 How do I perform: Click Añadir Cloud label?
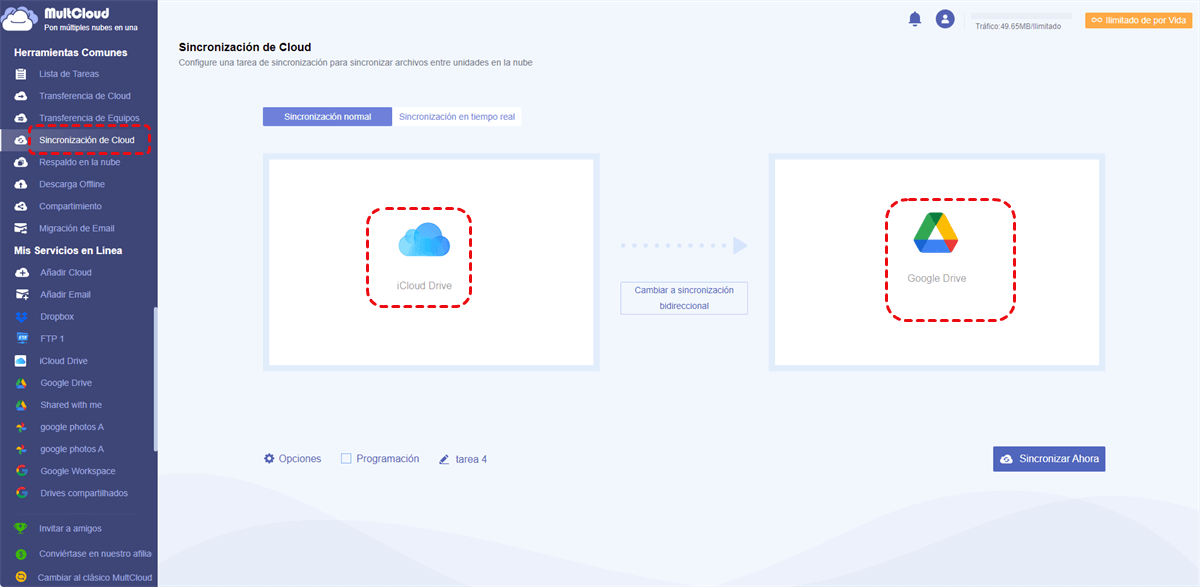[66, 272]
